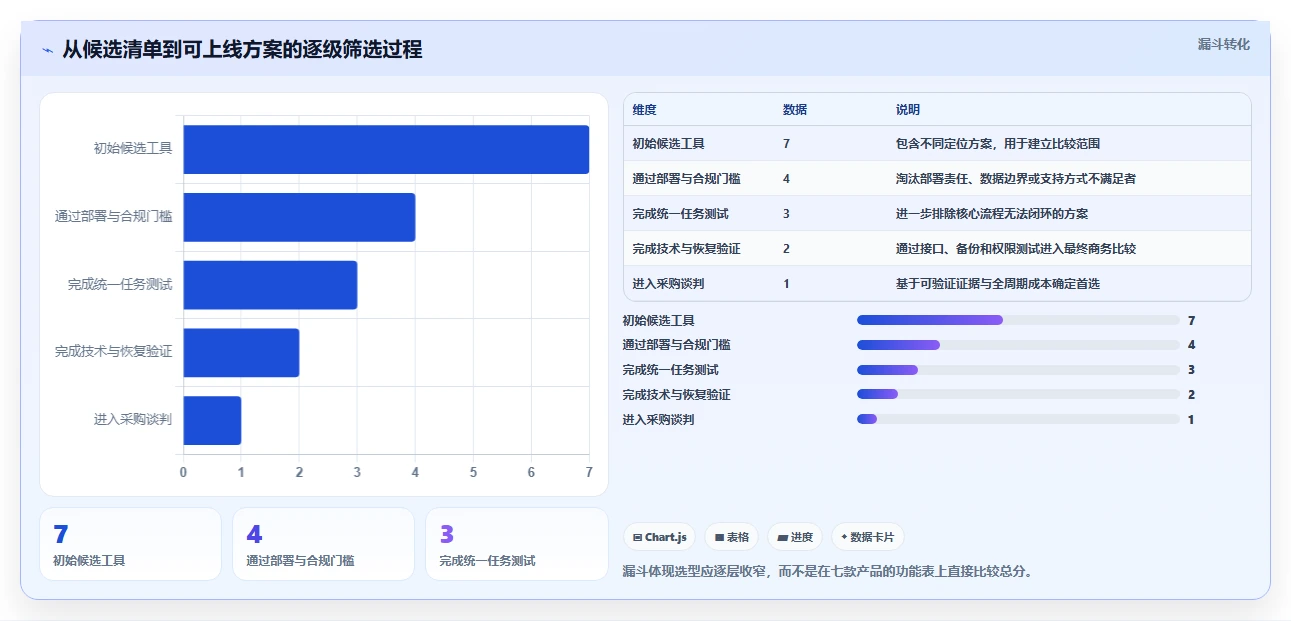Click the 通过部署与合规门槛 label in the progress list

tap(676, 345)
